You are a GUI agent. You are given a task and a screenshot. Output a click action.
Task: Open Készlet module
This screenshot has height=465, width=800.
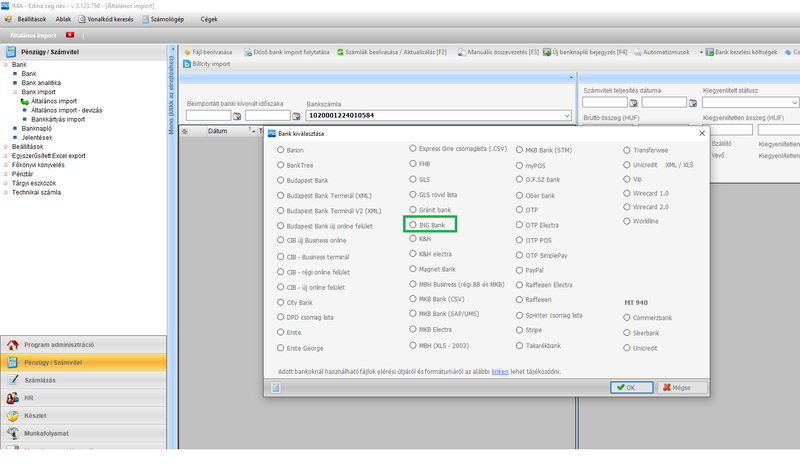tap(83, 416)
